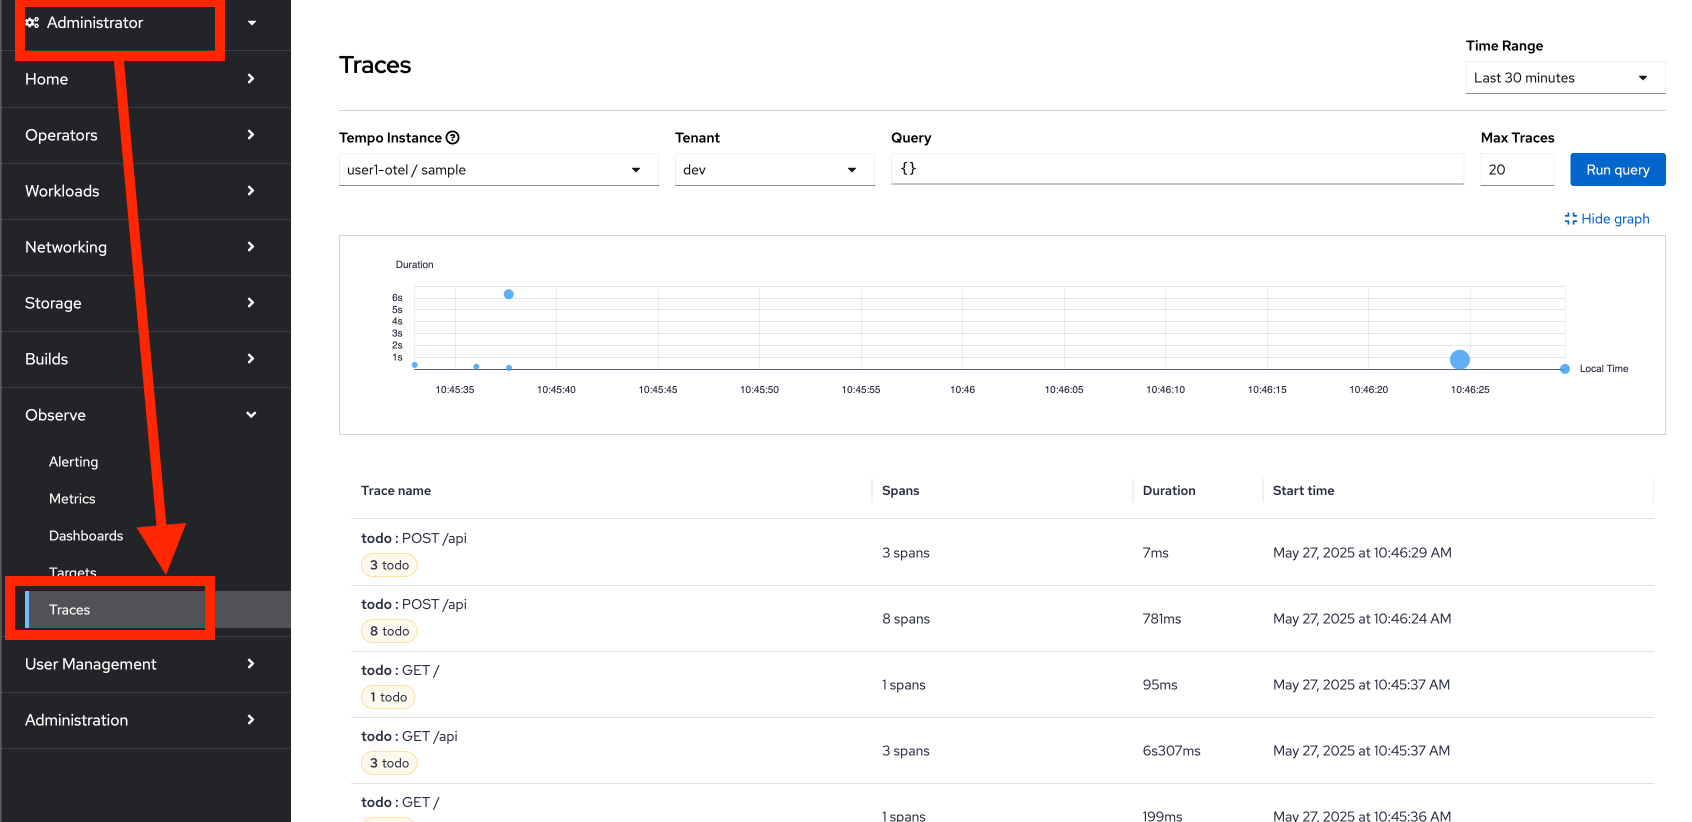Open Alerting under Observe
Image resolution: width=1692 pixels, height=822 pixels.
click(74, 462)
